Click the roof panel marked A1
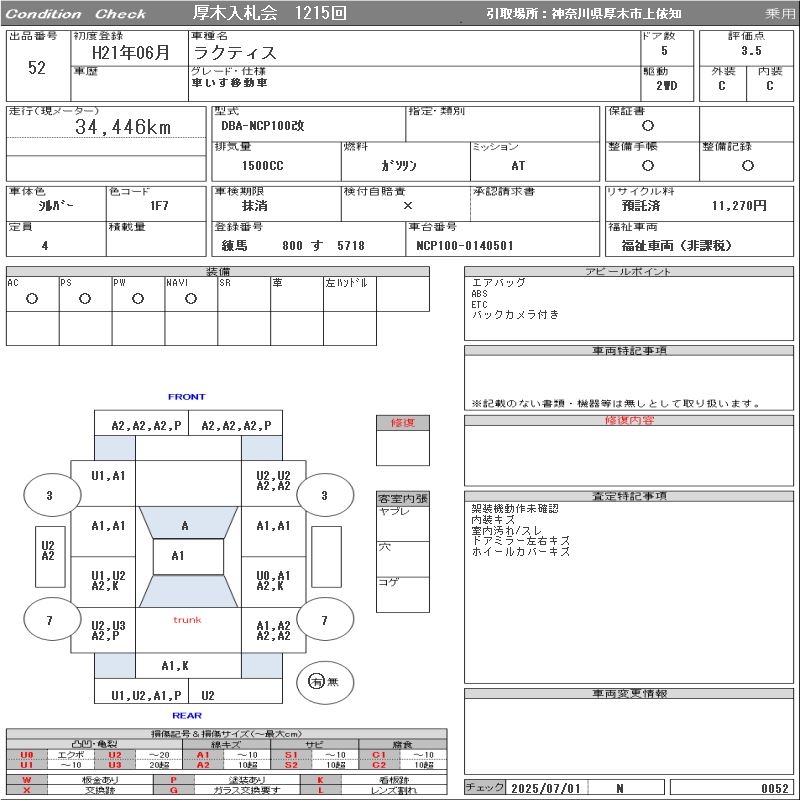 (178, 556)
